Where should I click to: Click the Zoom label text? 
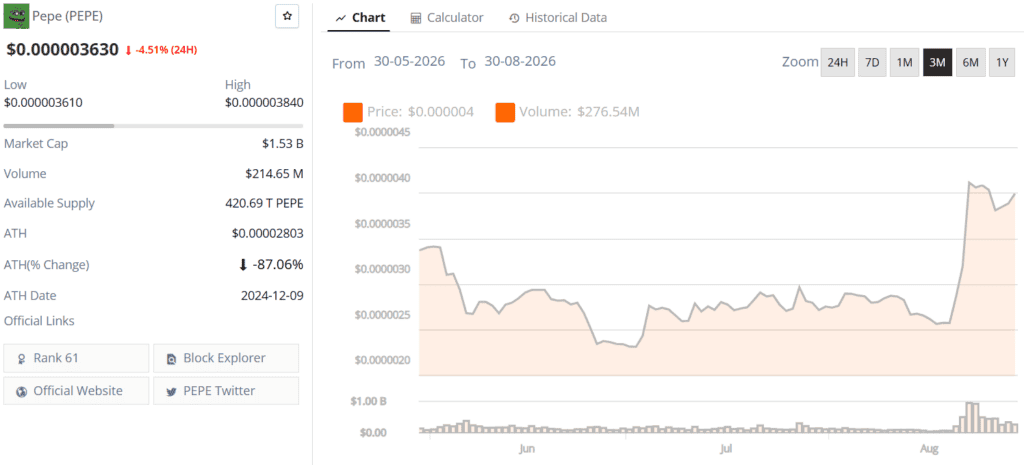pyautogui.click(x=800, y=62)
